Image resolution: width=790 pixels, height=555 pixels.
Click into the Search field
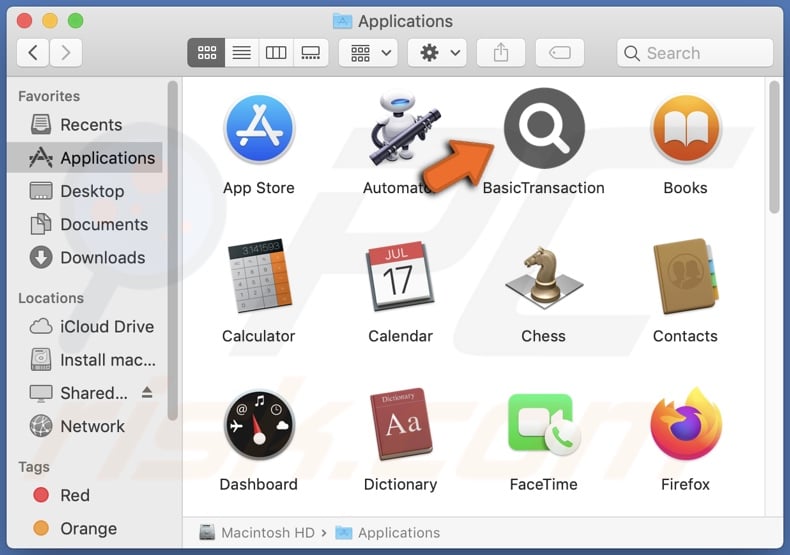(695, 52)
